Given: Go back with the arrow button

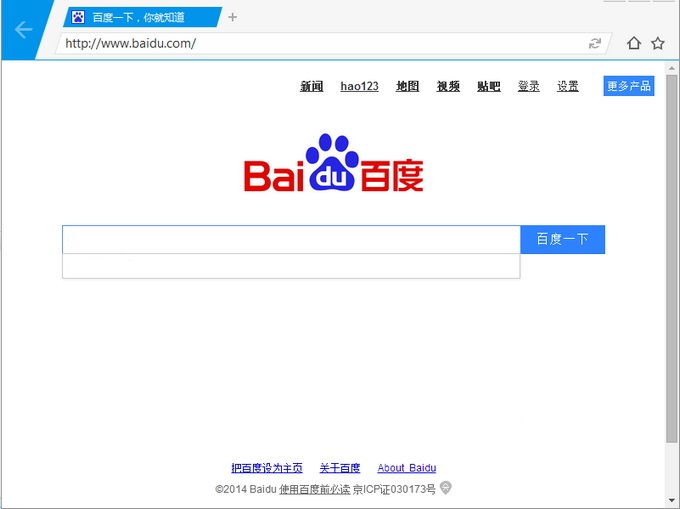Looking at the screenshot, I should tap(23, 29).
